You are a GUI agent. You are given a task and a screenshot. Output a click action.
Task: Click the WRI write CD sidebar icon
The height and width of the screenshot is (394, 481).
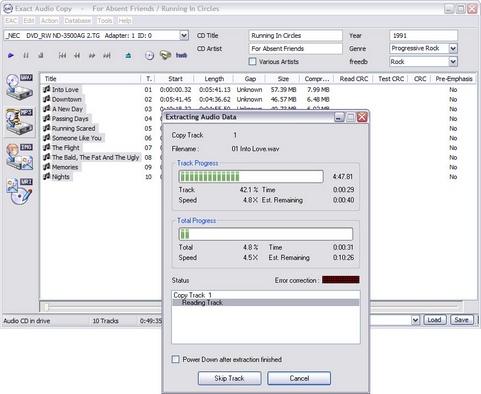click(x=20, y=191)
